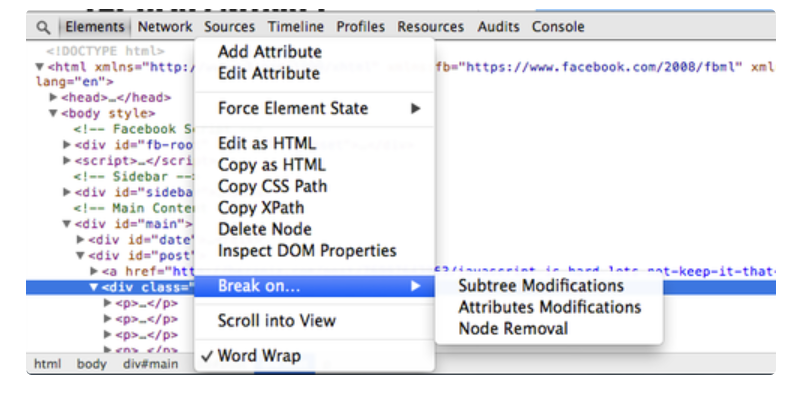
Task: Collapse the body style node
Action: pyautogui.click(x=53, y=113)
